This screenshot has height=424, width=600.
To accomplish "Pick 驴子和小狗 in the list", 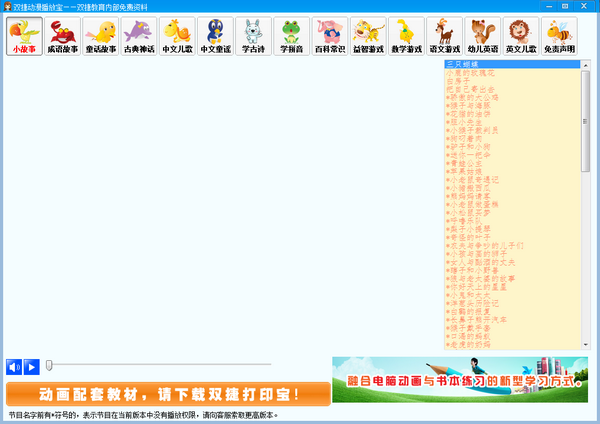I will point(512,147).
